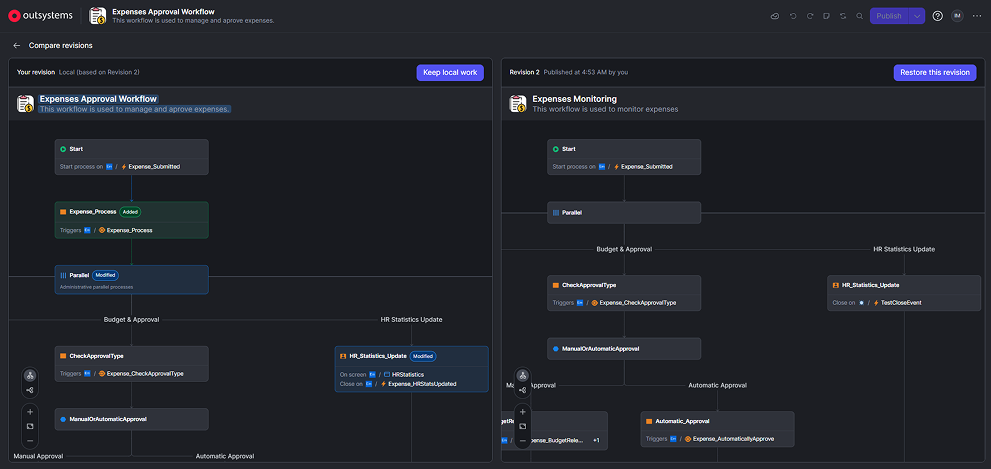Select the Parallel node in your revision
The height and width of the screenshot is (469, 991).
(x=131, y=279)
